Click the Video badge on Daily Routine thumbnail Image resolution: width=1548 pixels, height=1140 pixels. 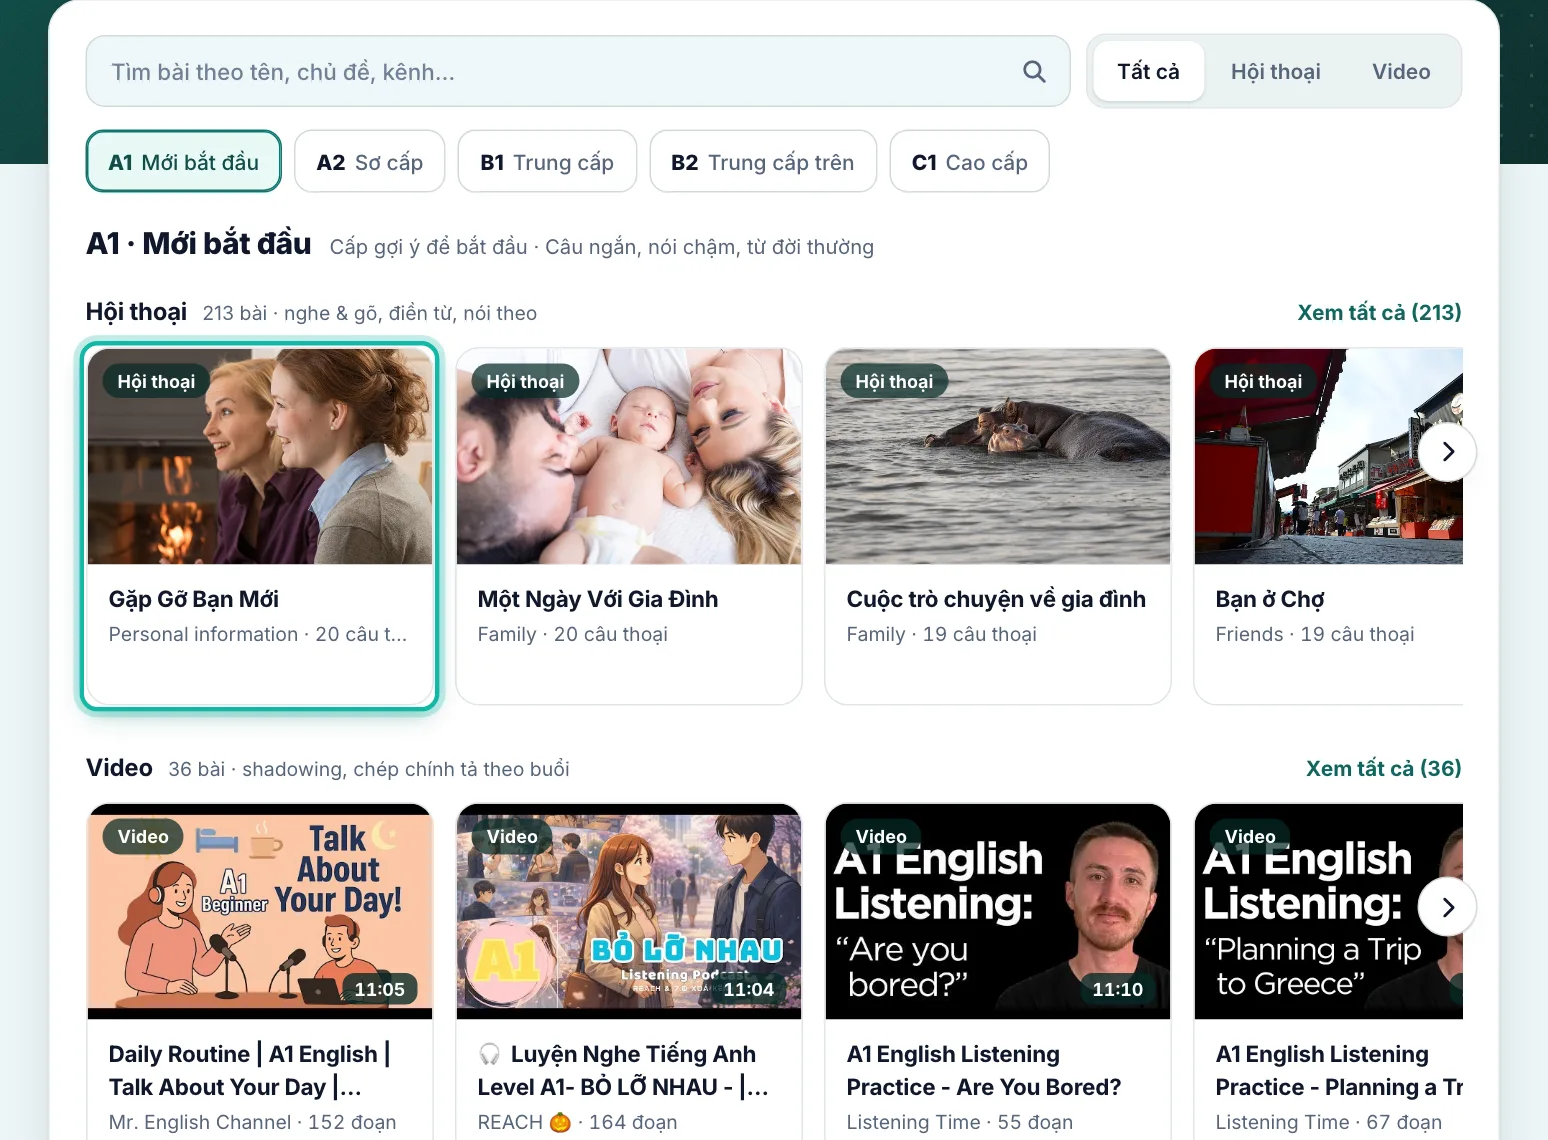point(143,836)
